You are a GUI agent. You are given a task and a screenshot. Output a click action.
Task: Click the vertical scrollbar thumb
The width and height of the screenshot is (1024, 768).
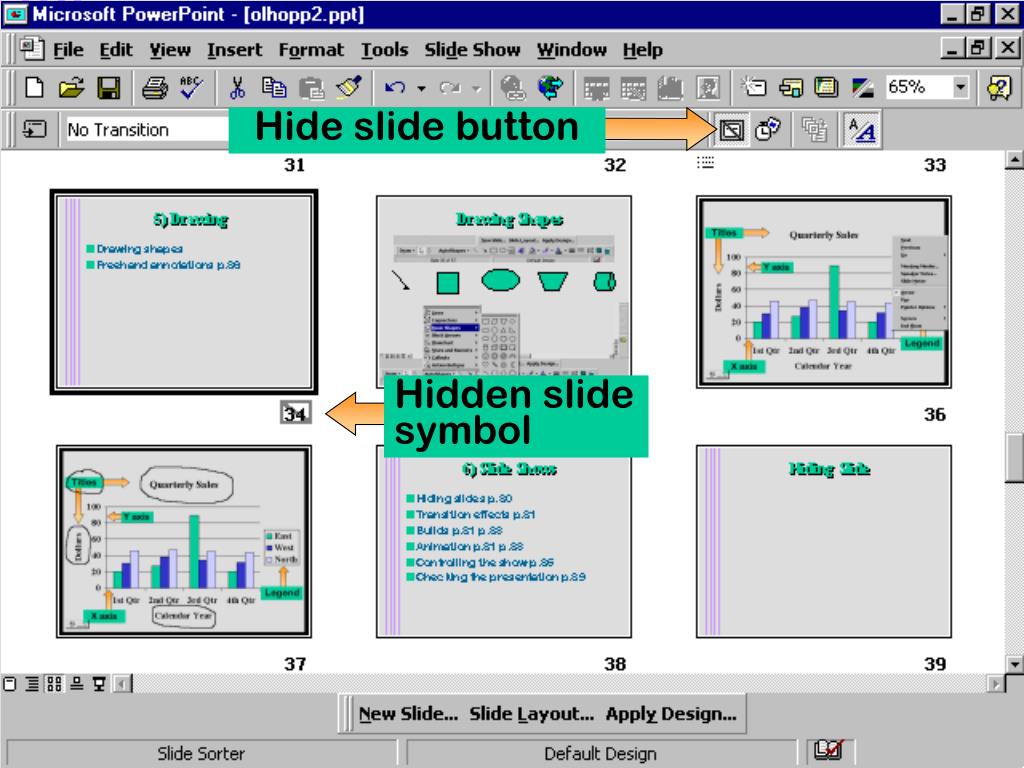(x=1014, y=458)
